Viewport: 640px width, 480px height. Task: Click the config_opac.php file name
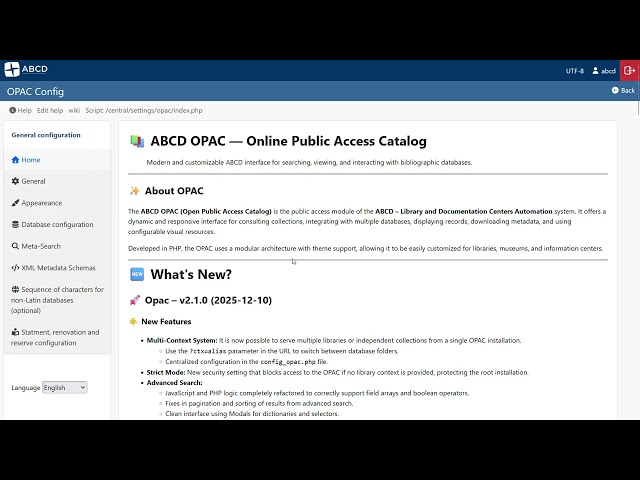point(288,362)
